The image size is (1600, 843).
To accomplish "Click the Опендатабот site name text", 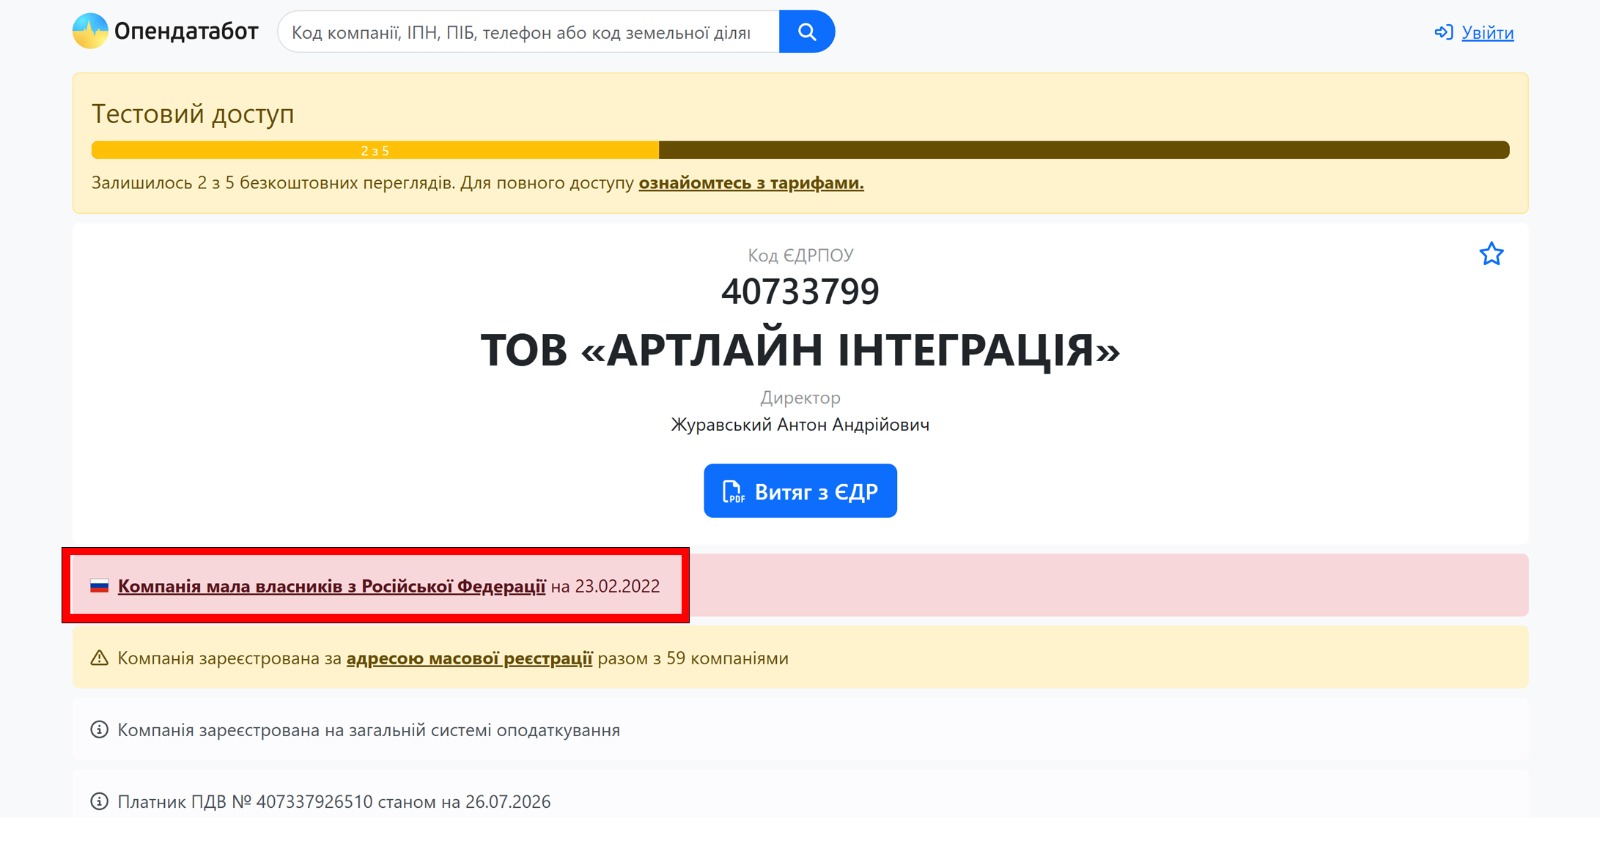I will pyautogui.click(x=186, y=31).
